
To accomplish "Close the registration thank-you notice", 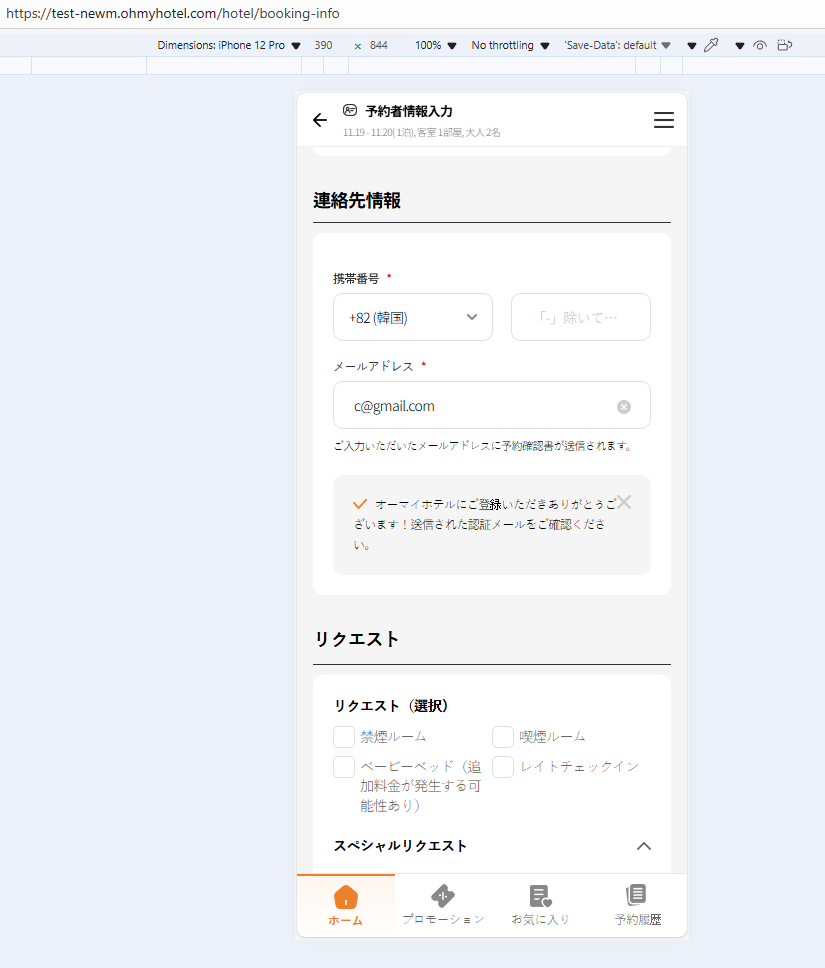I will 624,503.
